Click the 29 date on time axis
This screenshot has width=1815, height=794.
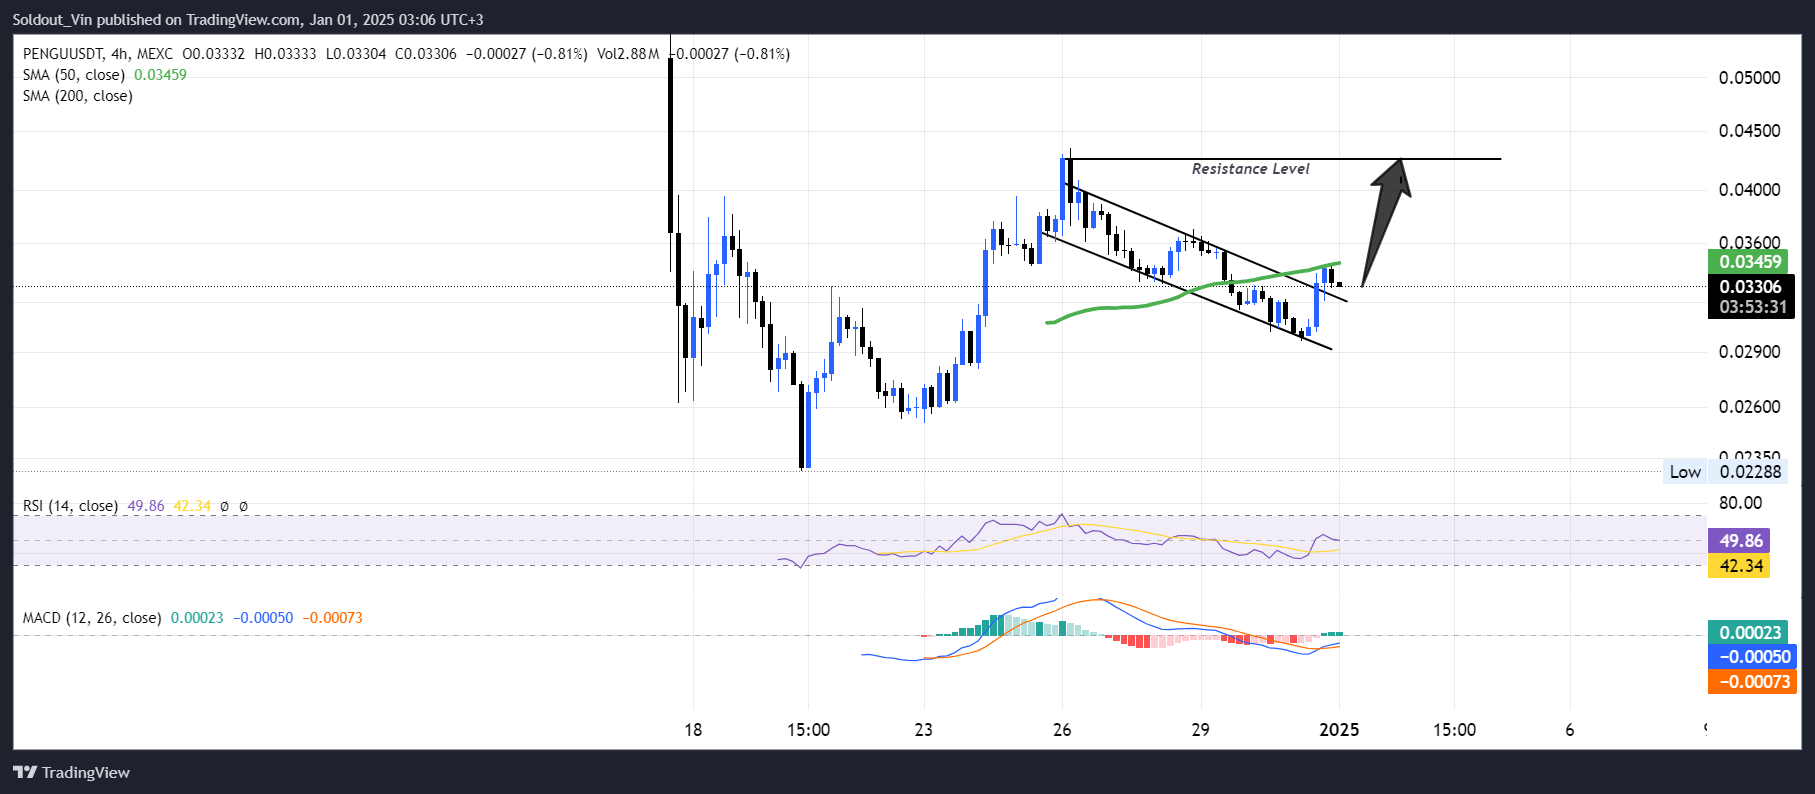click(1200, 730)
